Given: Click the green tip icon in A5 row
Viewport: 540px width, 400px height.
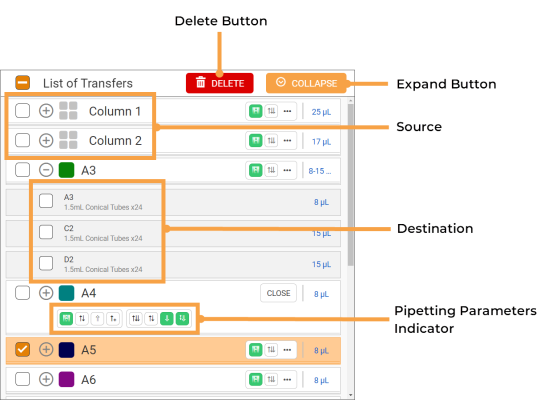Looking at the screenshot, I should tap(256, 350).
